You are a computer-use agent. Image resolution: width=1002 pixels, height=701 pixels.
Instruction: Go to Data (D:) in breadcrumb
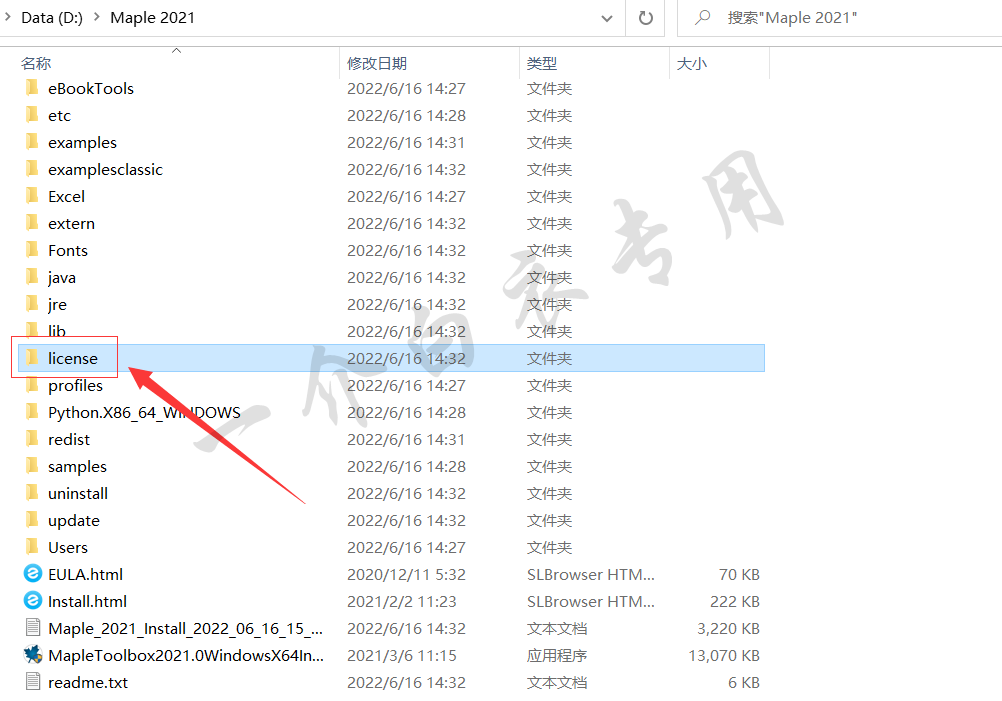click(52, 18)
